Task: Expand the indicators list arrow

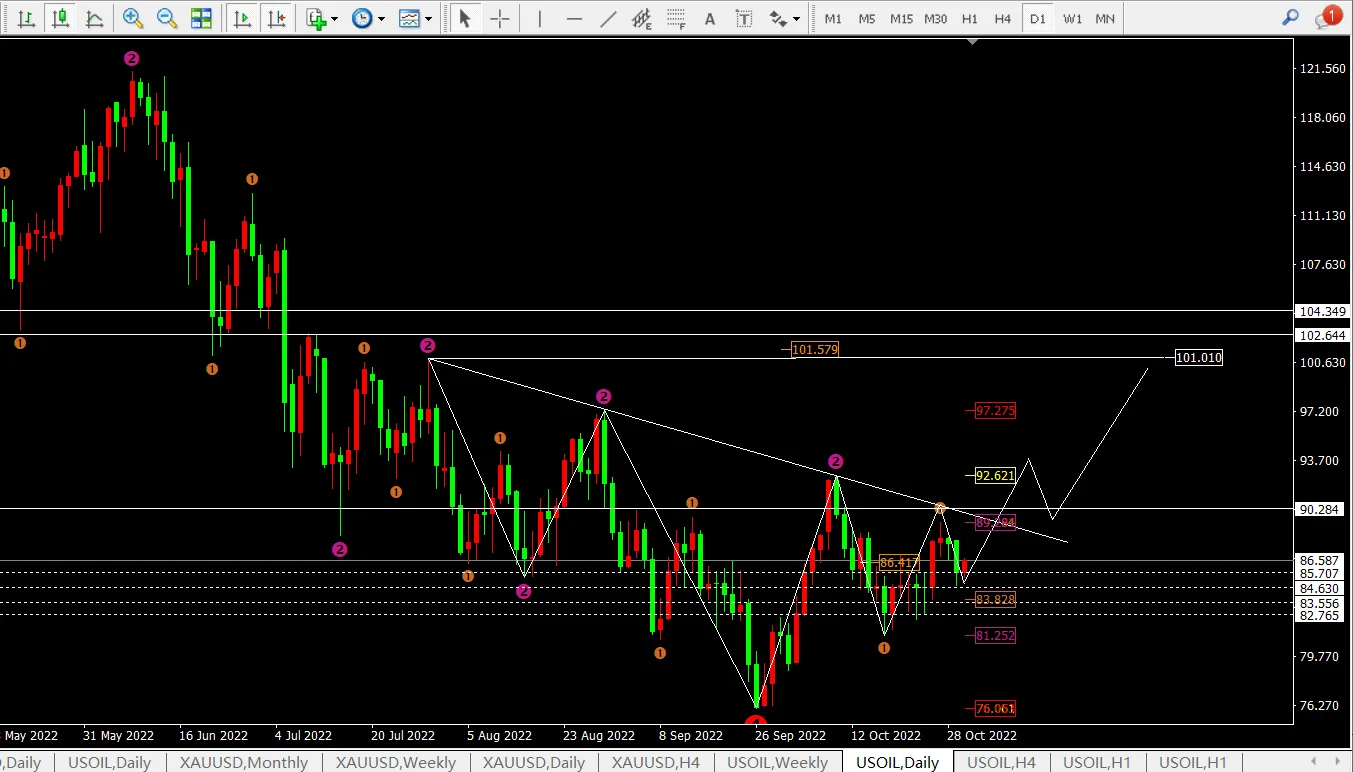Action: 334,19
